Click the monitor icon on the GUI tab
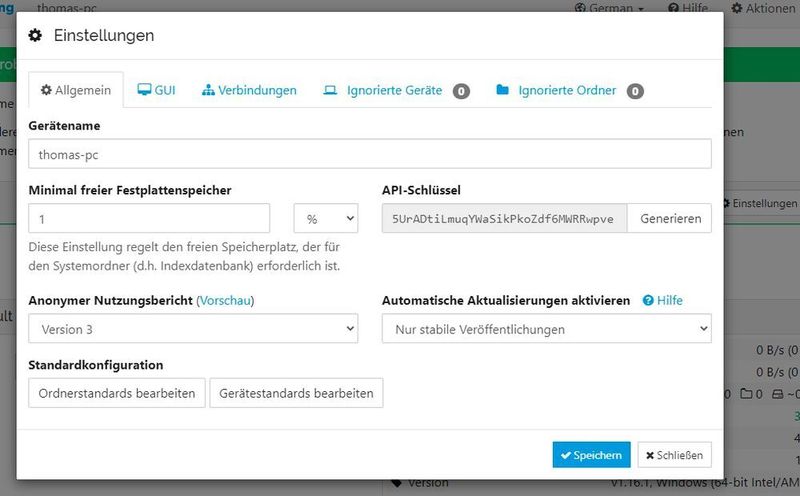This screenshot has width=800, height=496. pos(144,90)
